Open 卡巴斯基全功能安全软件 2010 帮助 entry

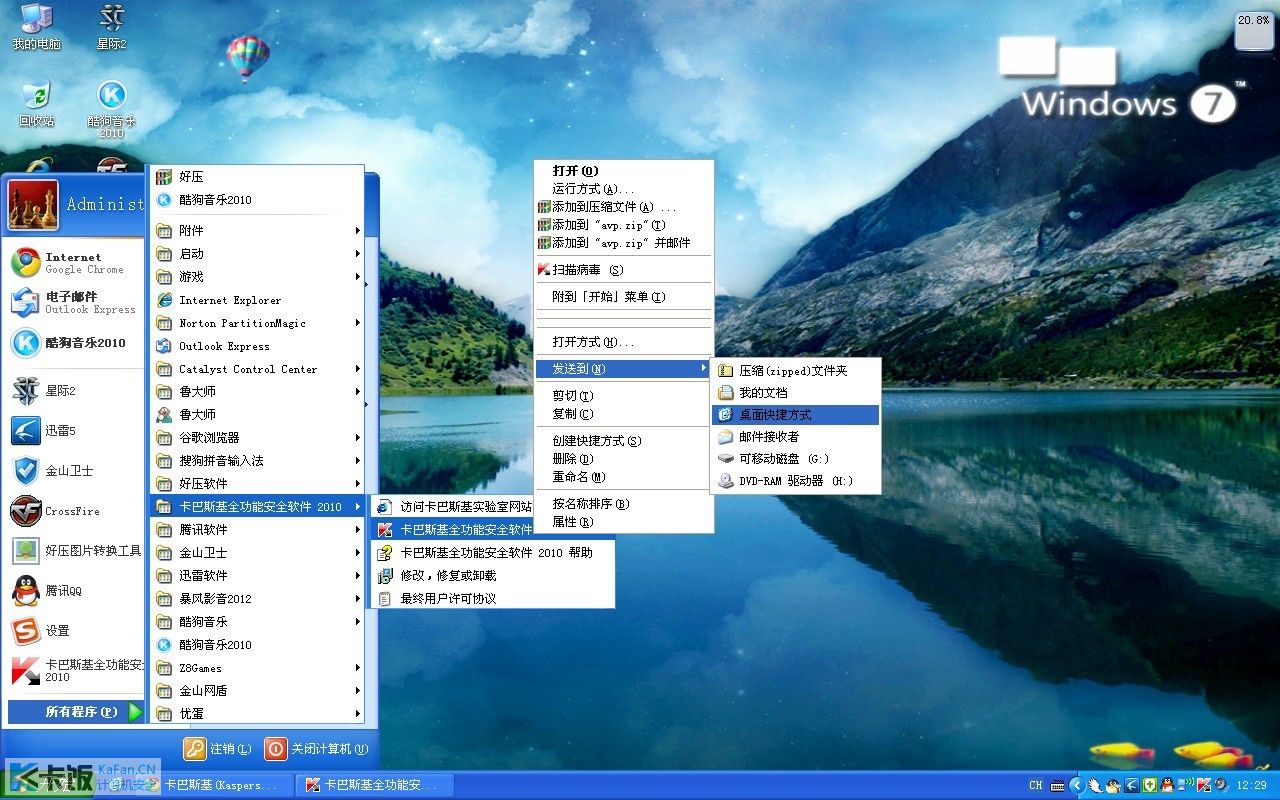point(493,553)
